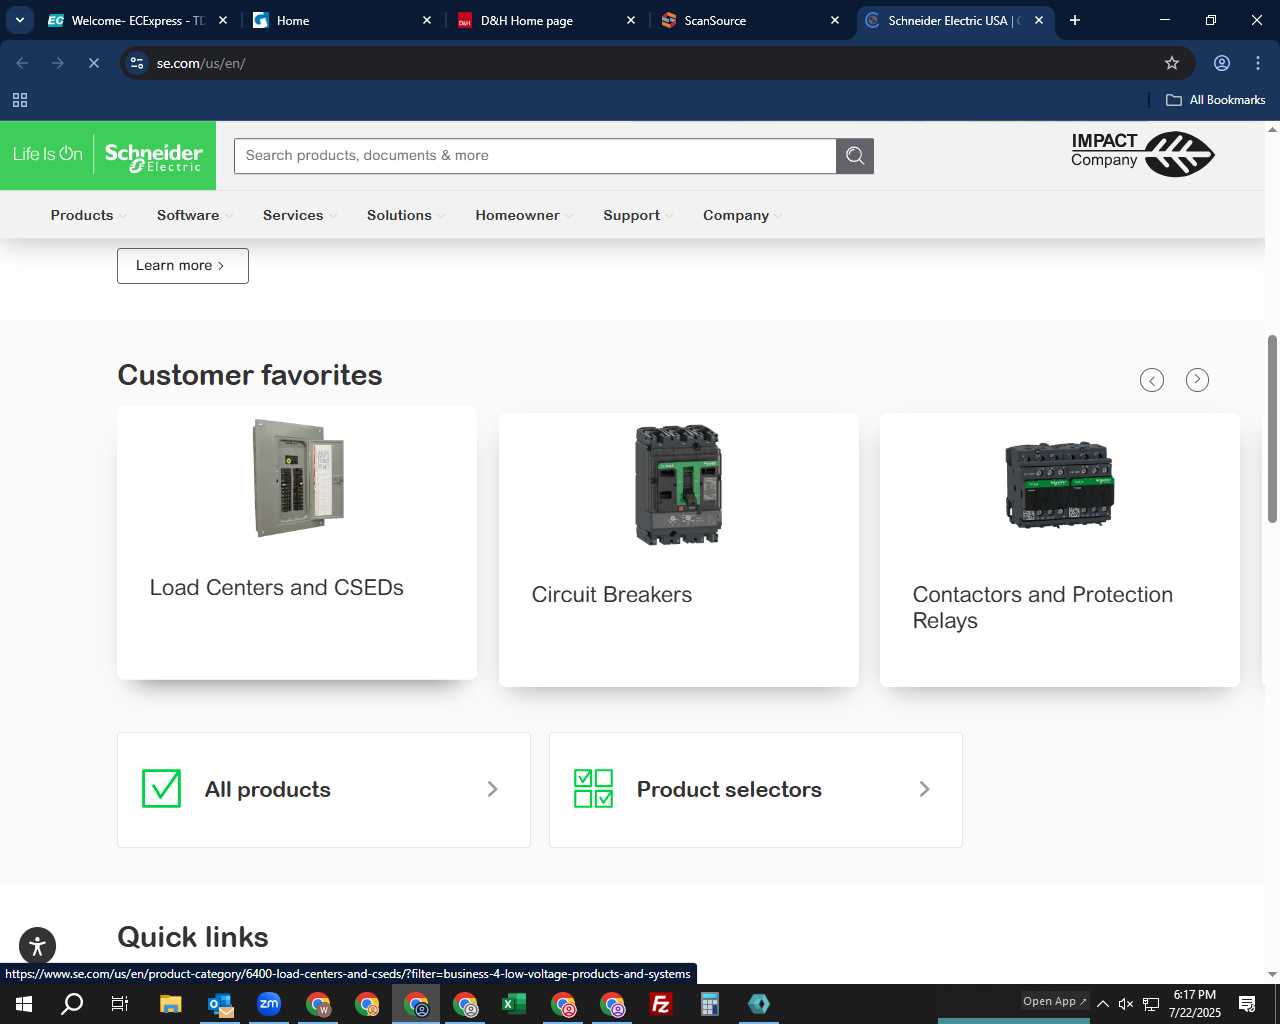This screenshot has height=1024, width=1280.
Task: Open Excel from taskbar
Action: [x=514, y=1004]
